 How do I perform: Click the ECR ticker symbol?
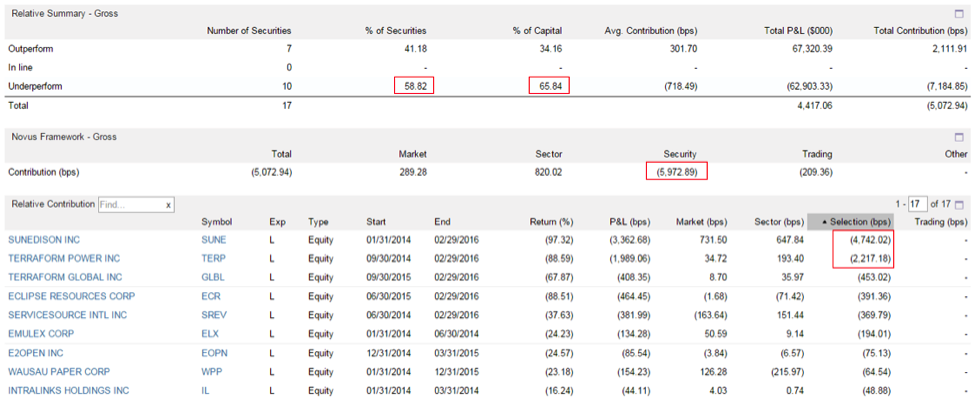211,296
